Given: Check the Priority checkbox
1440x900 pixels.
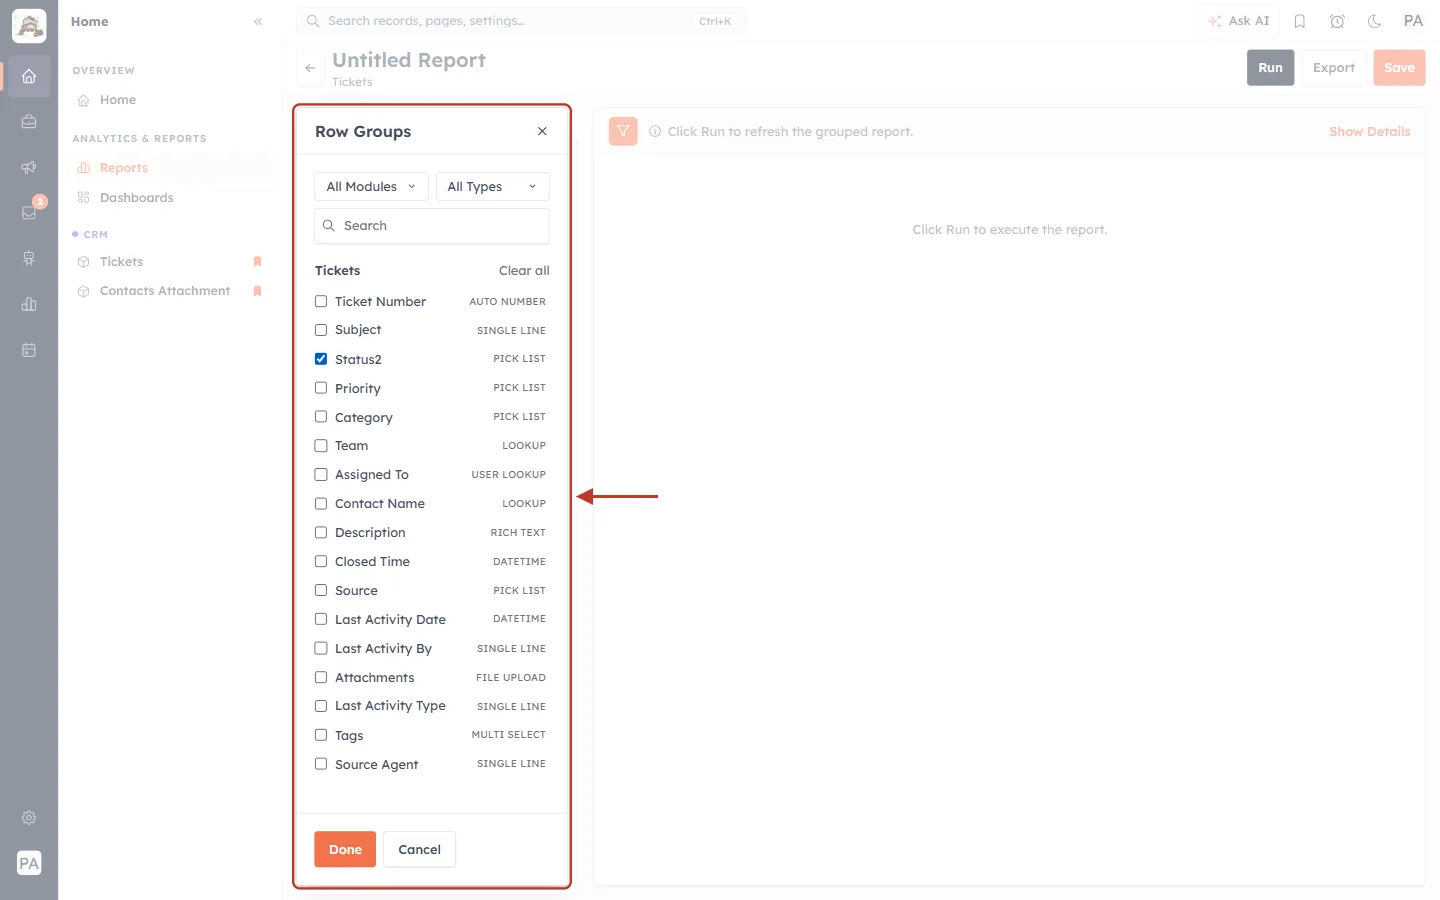Looking at the screenshot, I should click(321, 388).
